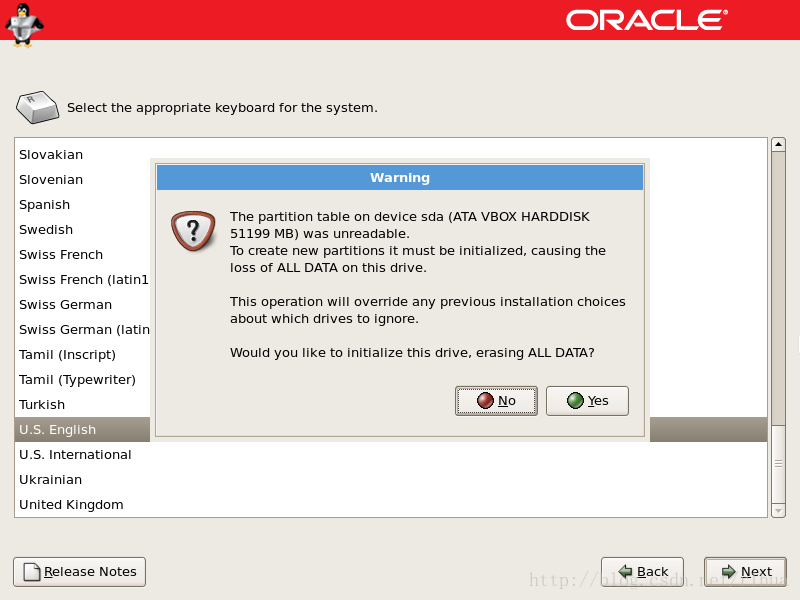Image resolution: width=800 pixels, height=600 pixels.
Task: Select Swiss French (latin1) layout
Action: [x=83, y=280]
